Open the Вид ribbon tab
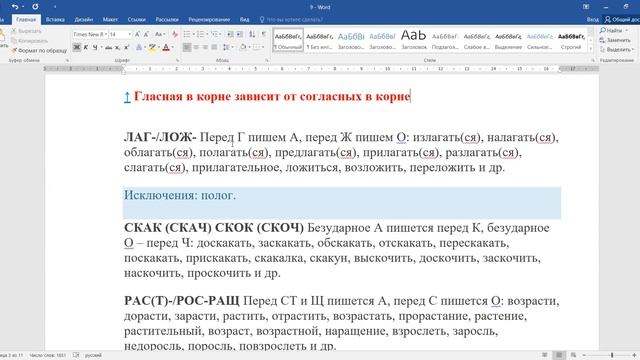Viewport: 640px width, 360px height. 244,19
